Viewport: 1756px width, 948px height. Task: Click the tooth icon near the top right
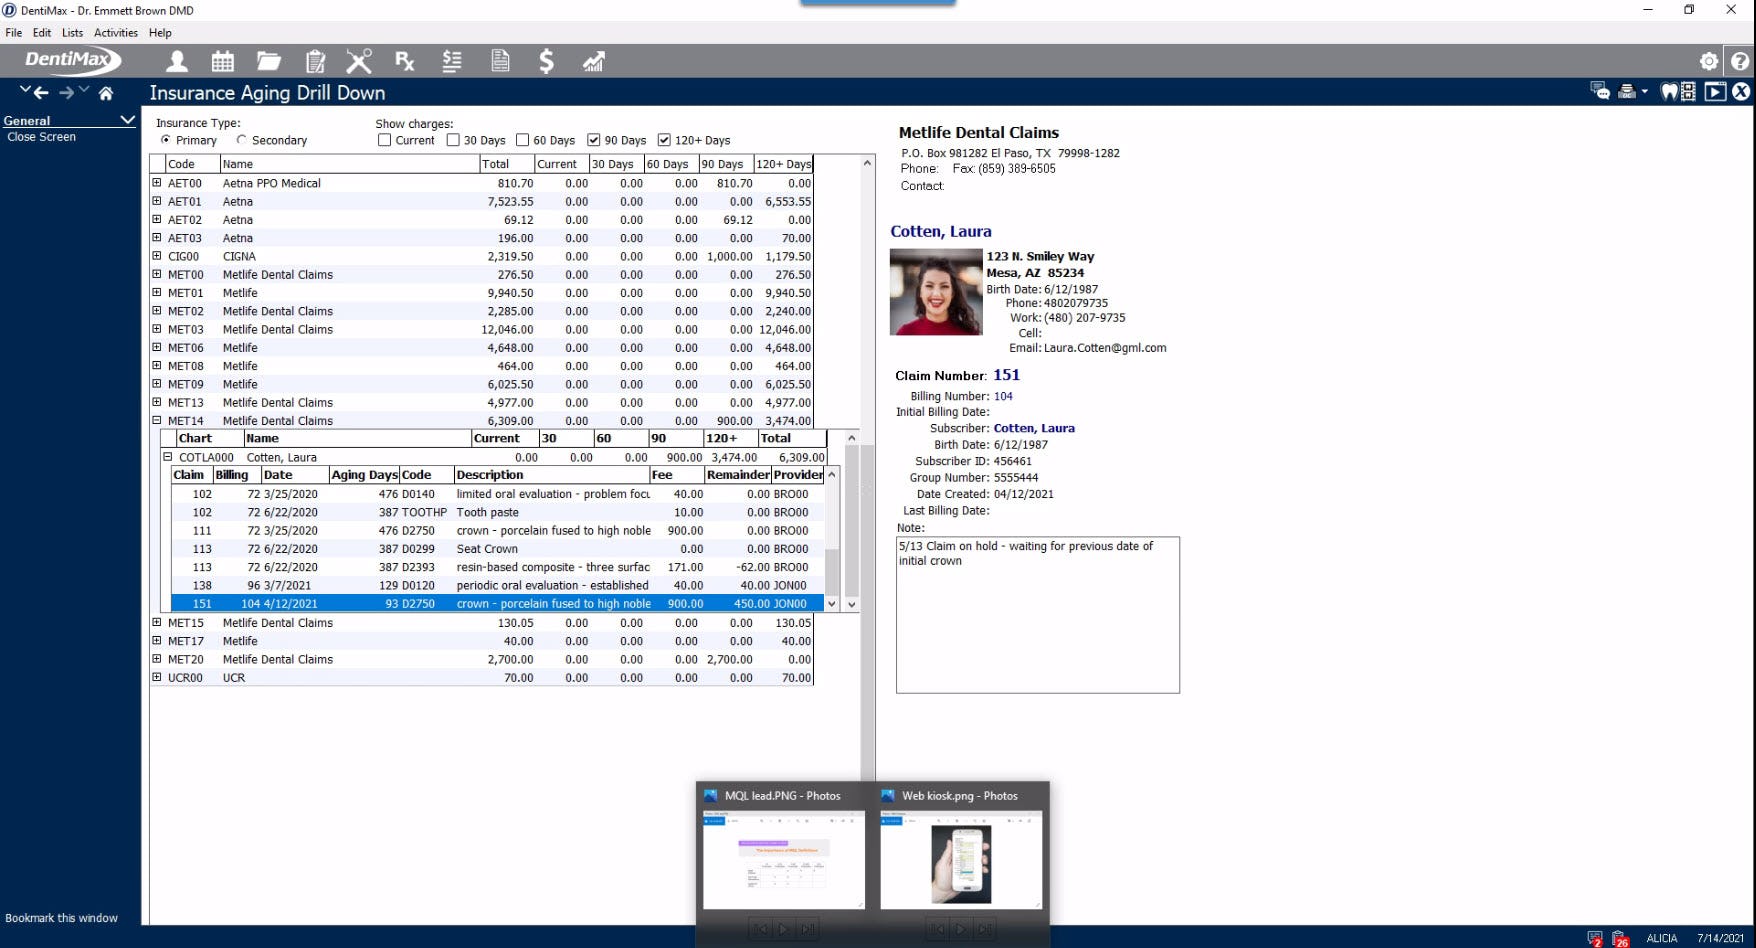tap(1669, 92)
